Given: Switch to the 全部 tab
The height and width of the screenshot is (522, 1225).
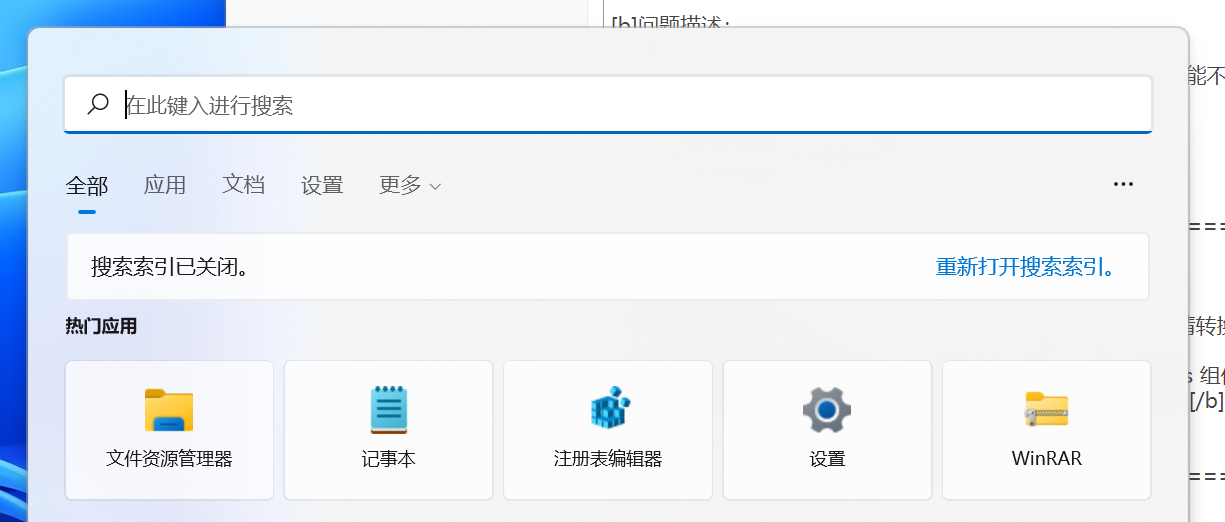Looking at the screenshot, I should [x=87, y=185].
